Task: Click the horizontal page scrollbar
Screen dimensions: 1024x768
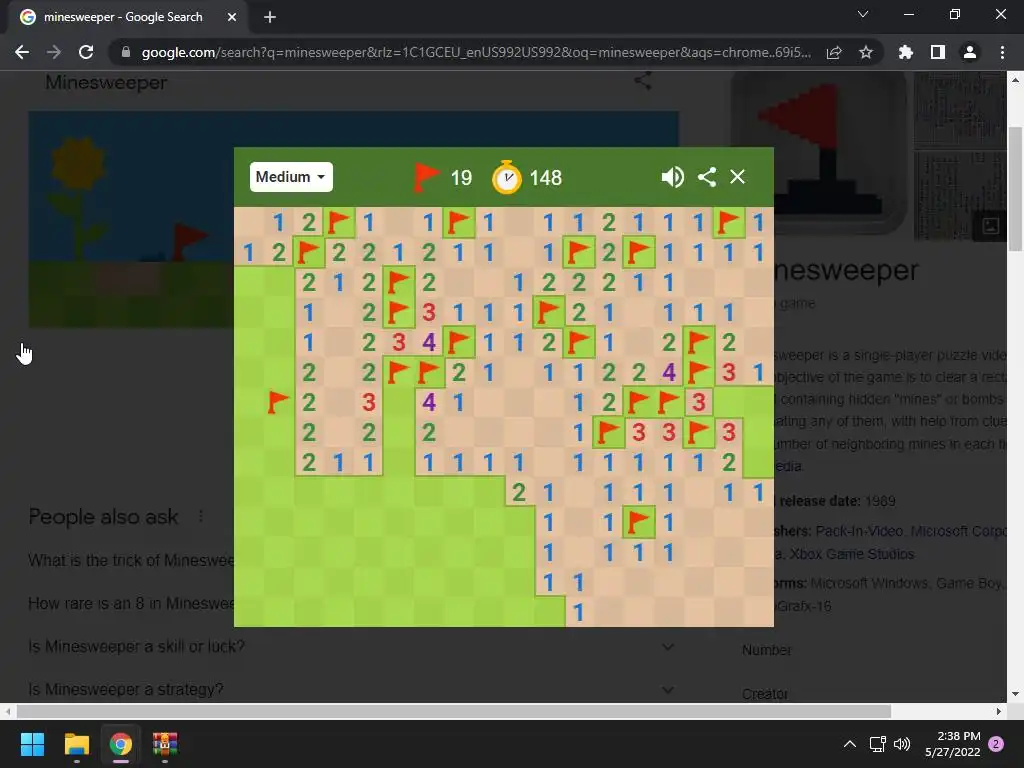Action: pos(454,711)
